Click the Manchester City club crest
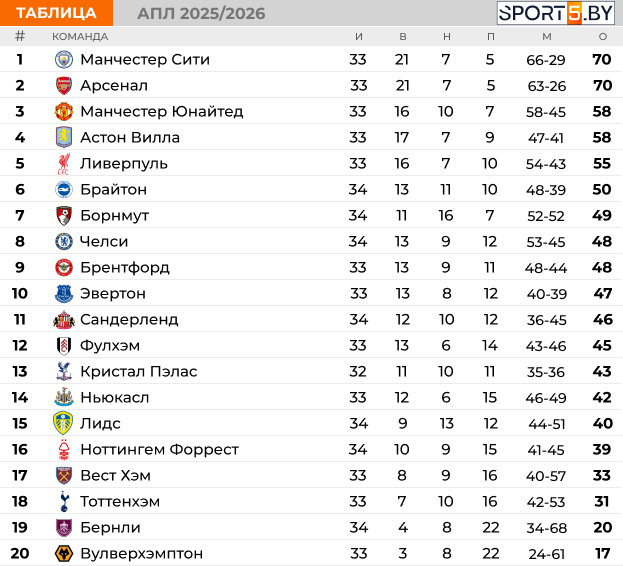This screenshot has width=623, height=566. pos(64,59)
